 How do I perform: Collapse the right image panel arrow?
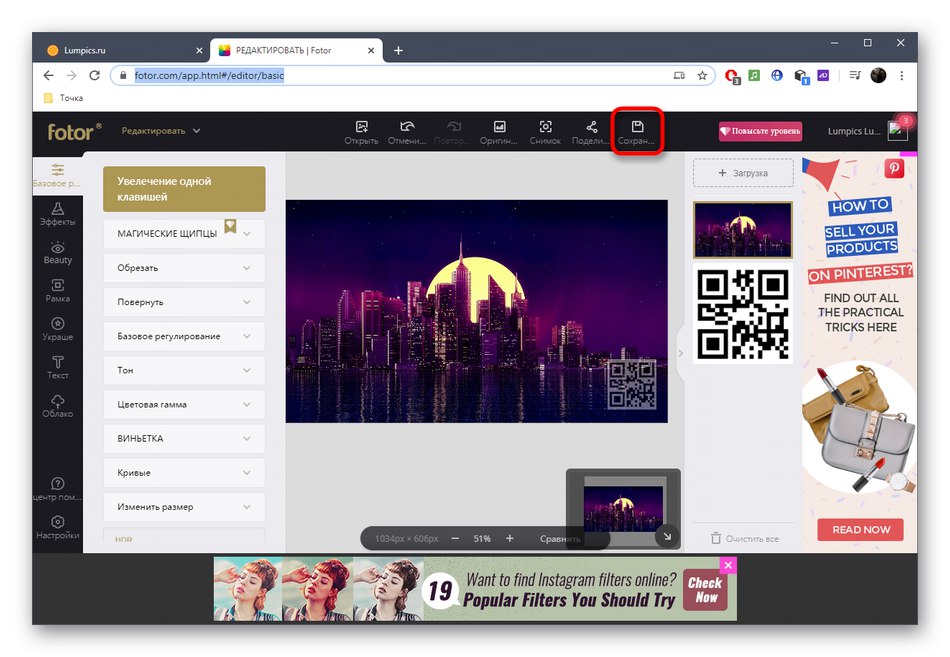[680, 353]
